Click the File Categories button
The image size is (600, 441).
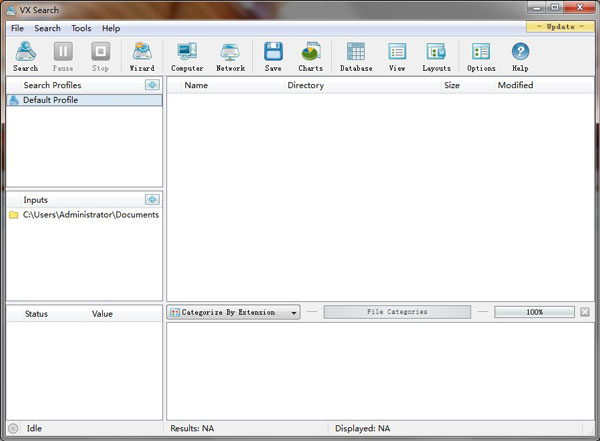(396, 312)
